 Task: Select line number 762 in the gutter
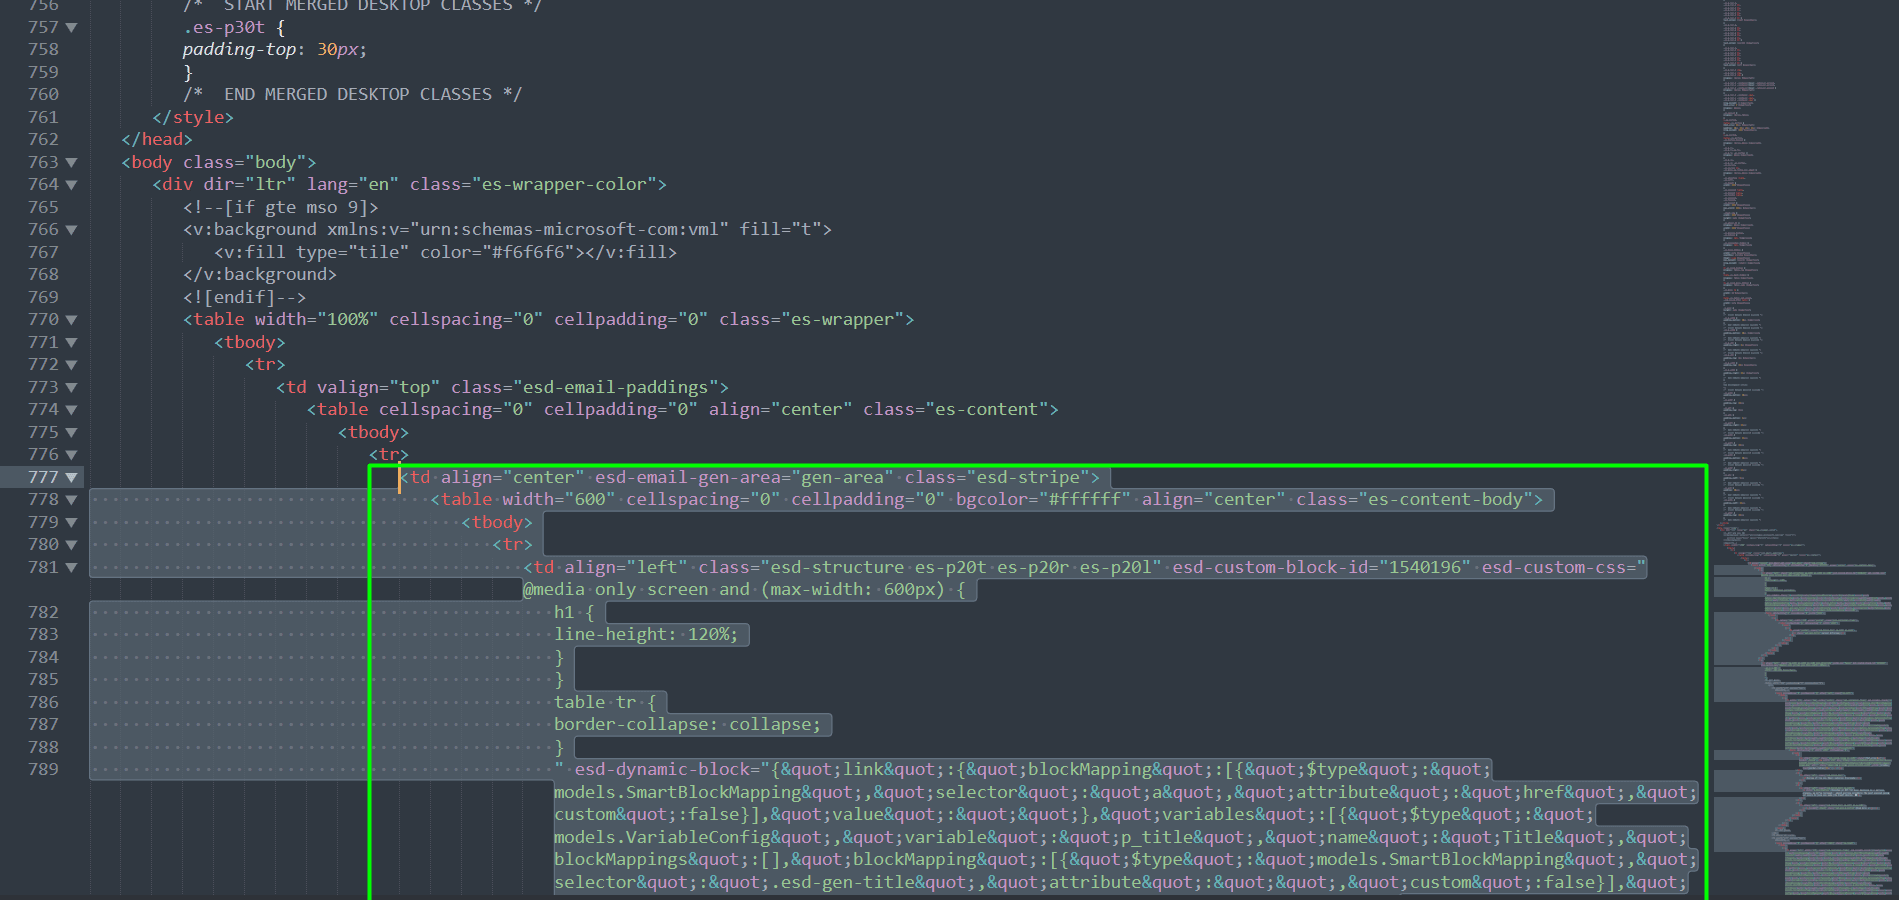pos(44,139)
